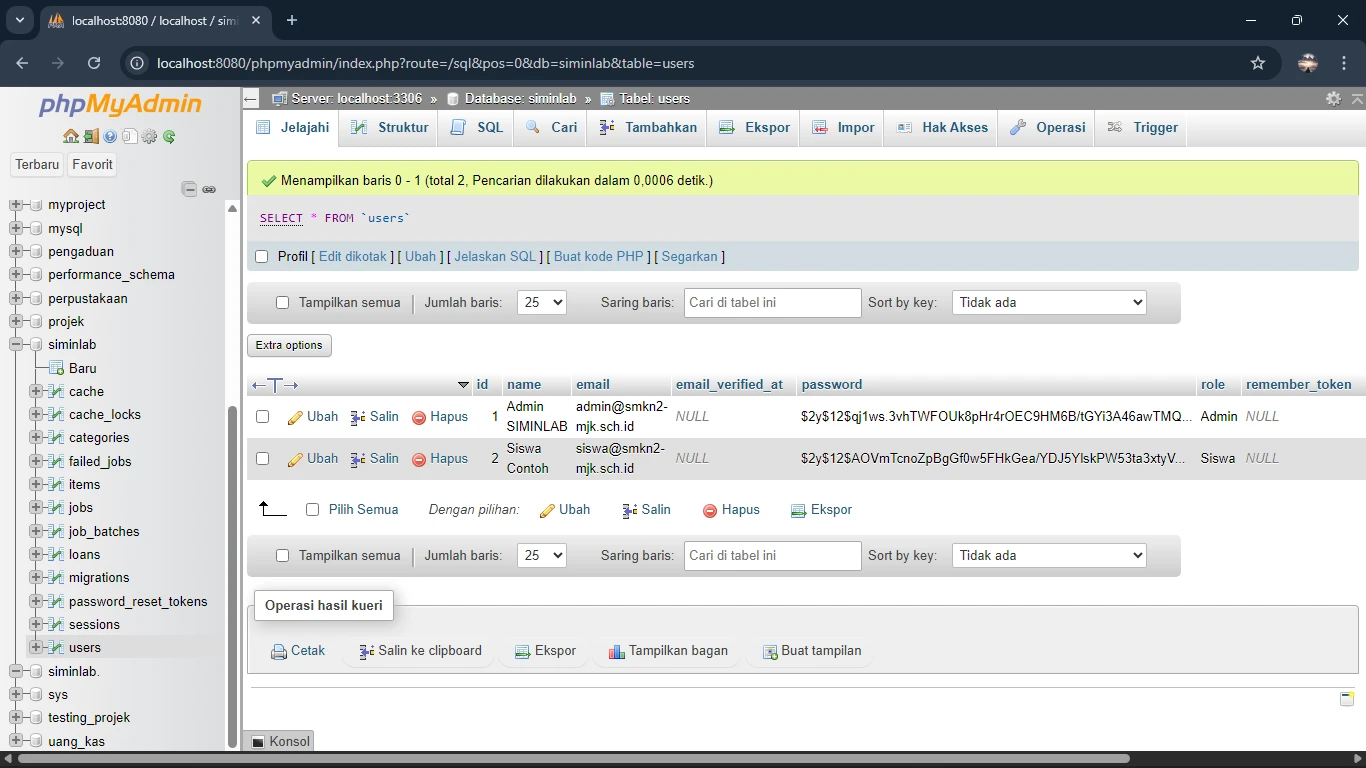Viewport: 1366px width, 768px height.
Task: Expand the perpustakaan database tree node
Action: click(16, 298)
